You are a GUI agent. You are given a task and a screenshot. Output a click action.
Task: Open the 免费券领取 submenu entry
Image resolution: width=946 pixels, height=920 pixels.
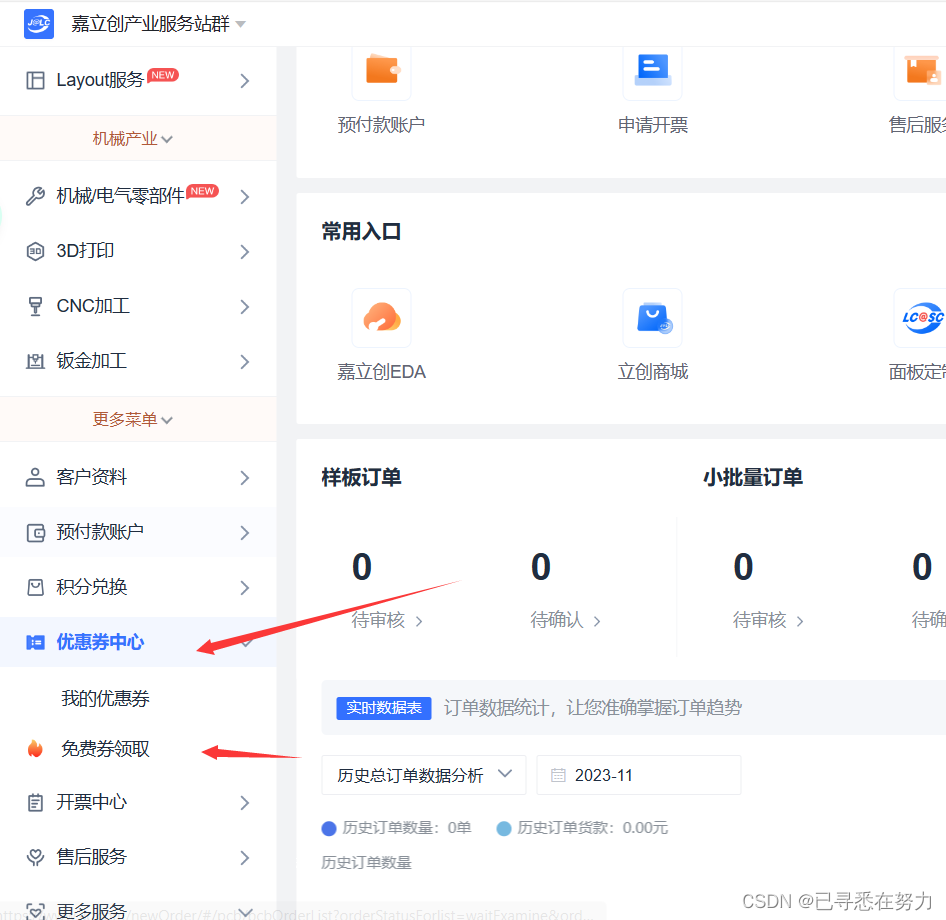click(106, 749)
